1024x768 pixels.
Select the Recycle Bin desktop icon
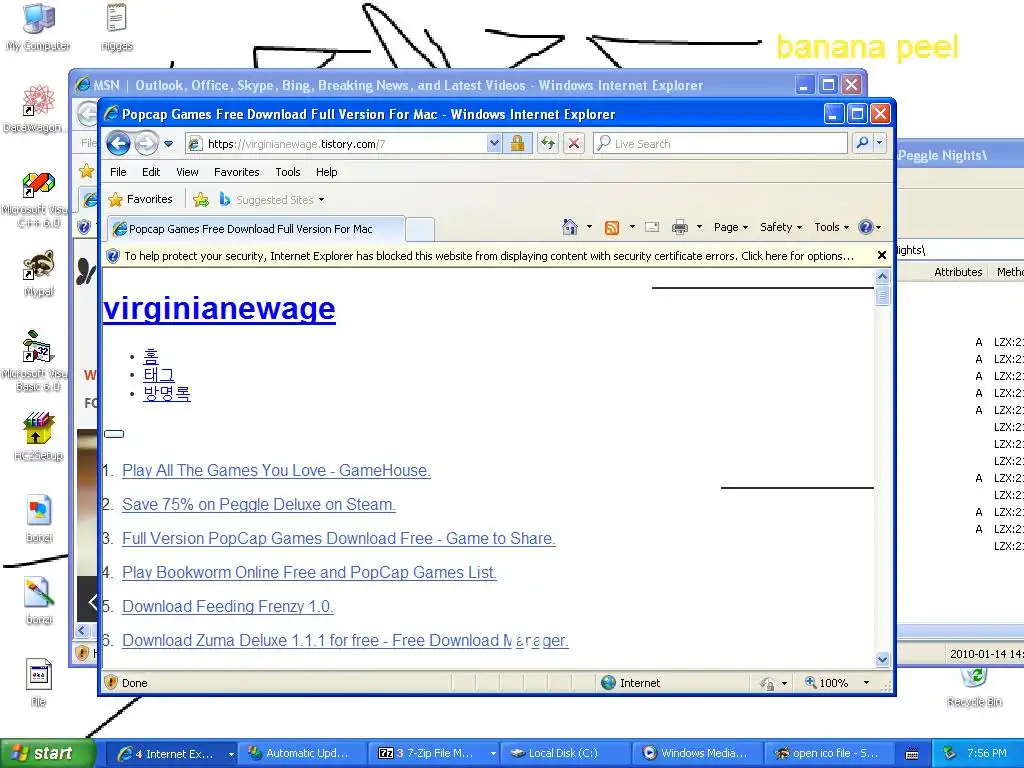(974, 687)
